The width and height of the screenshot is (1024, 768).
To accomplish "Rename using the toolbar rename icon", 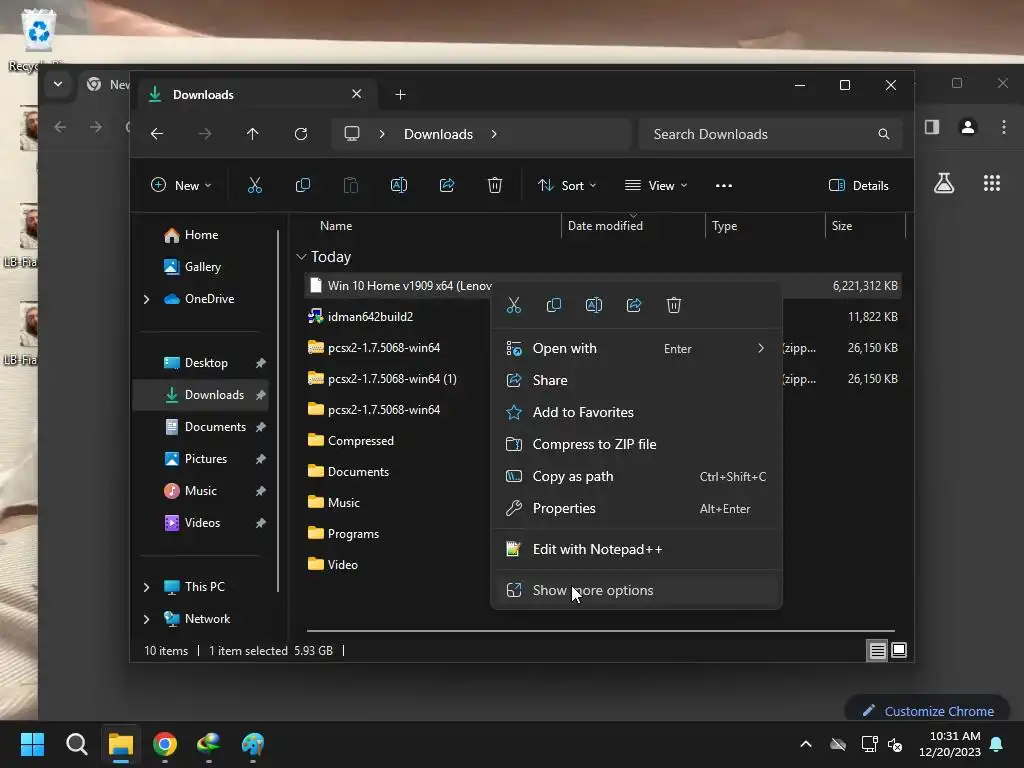I will pos(398,185).
